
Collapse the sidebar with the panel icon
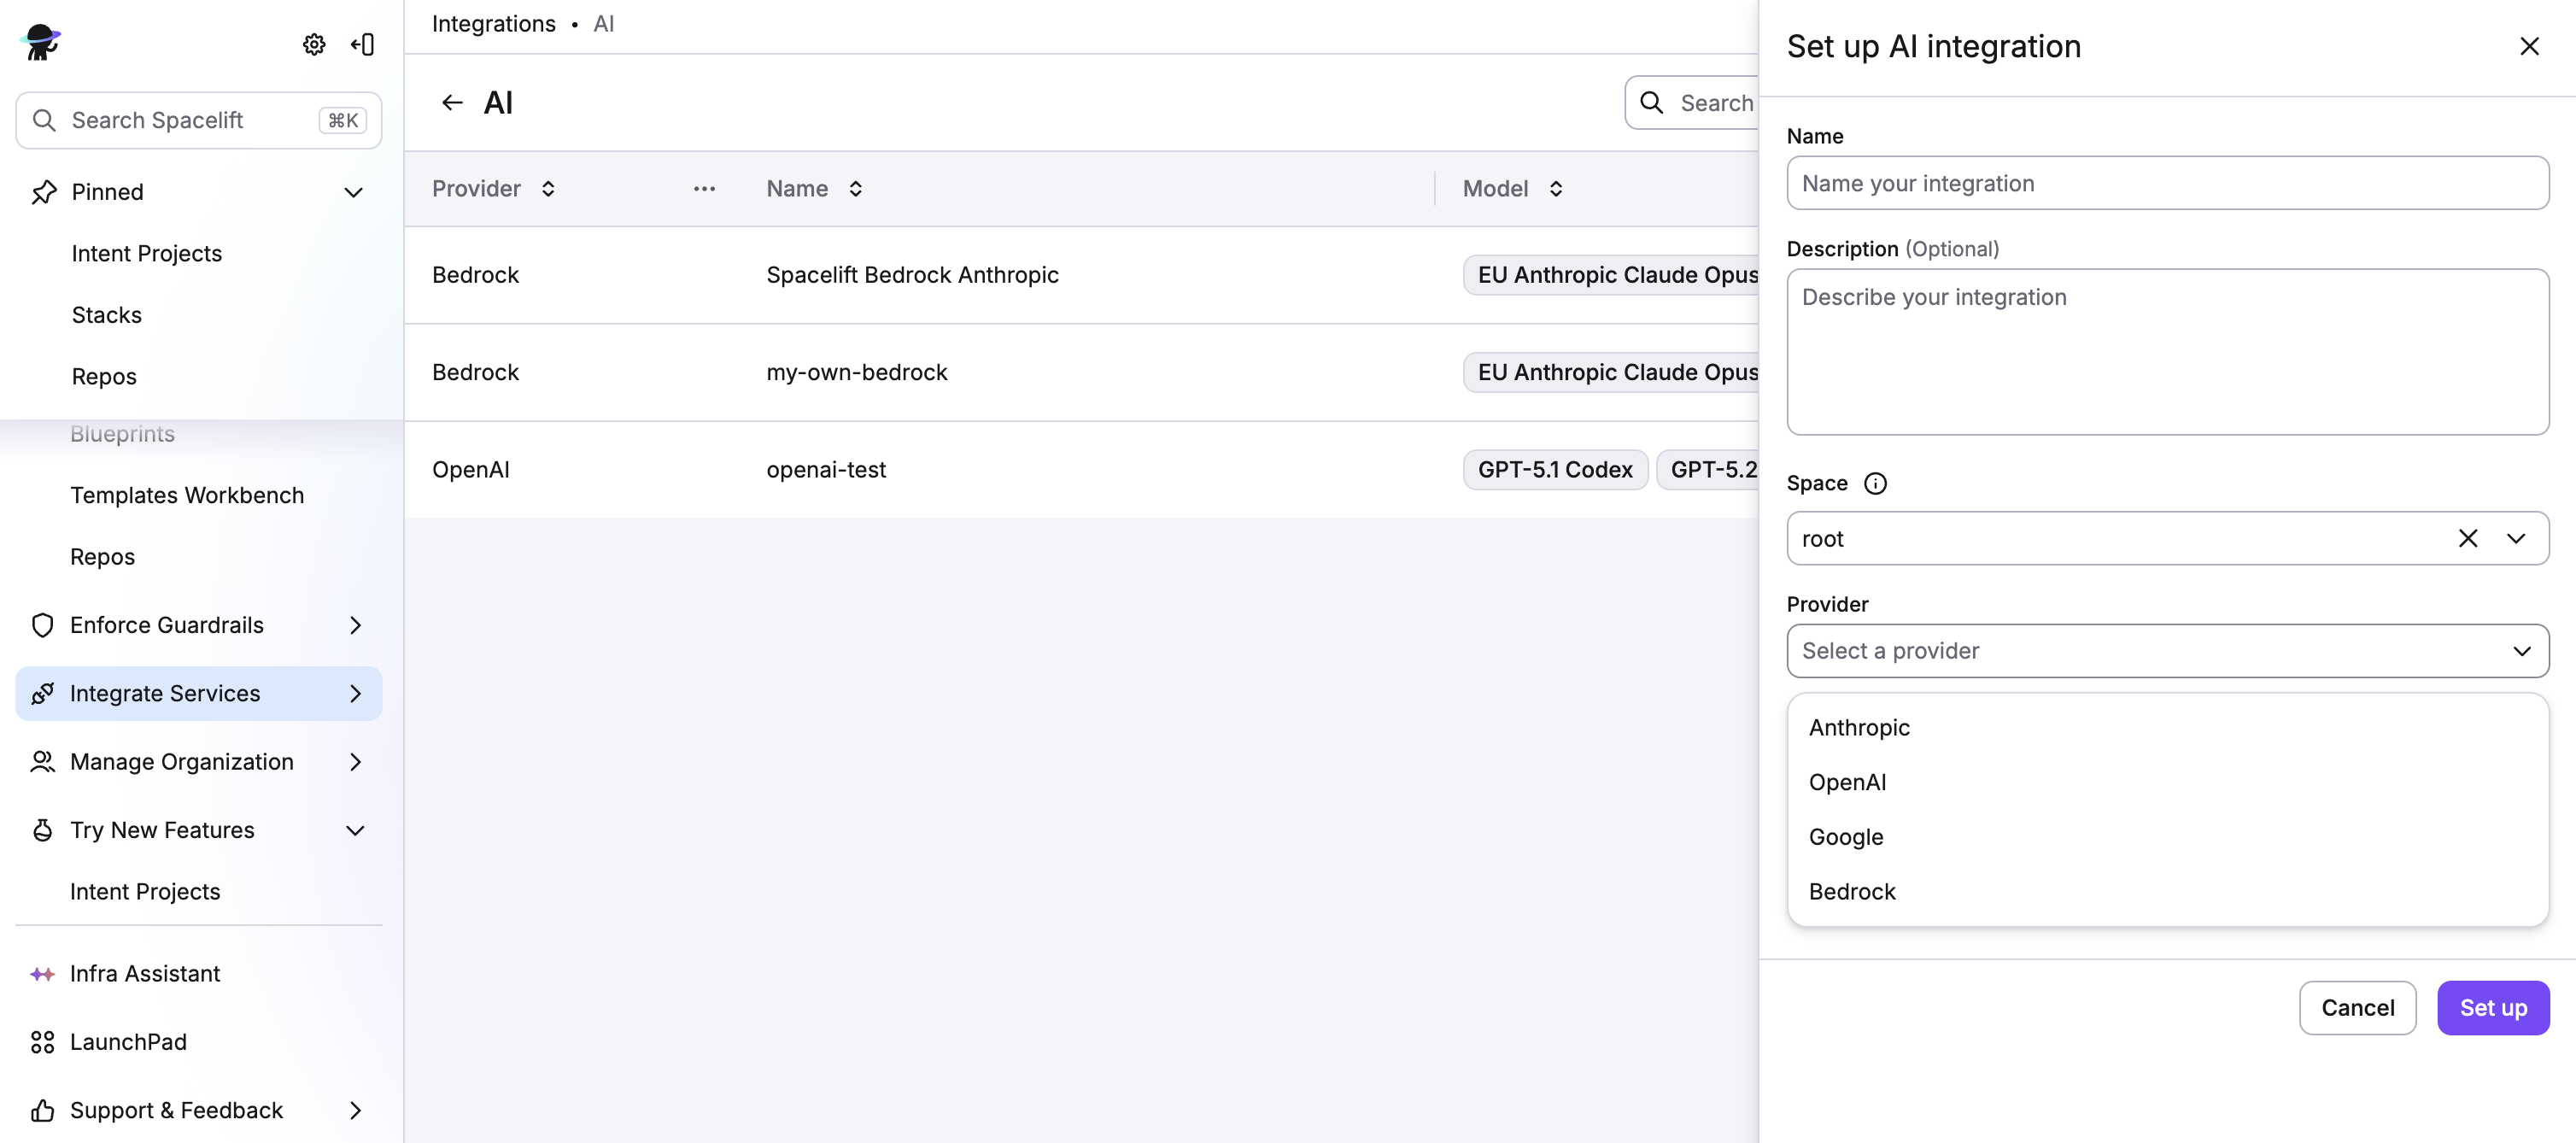tap(362, 44)
